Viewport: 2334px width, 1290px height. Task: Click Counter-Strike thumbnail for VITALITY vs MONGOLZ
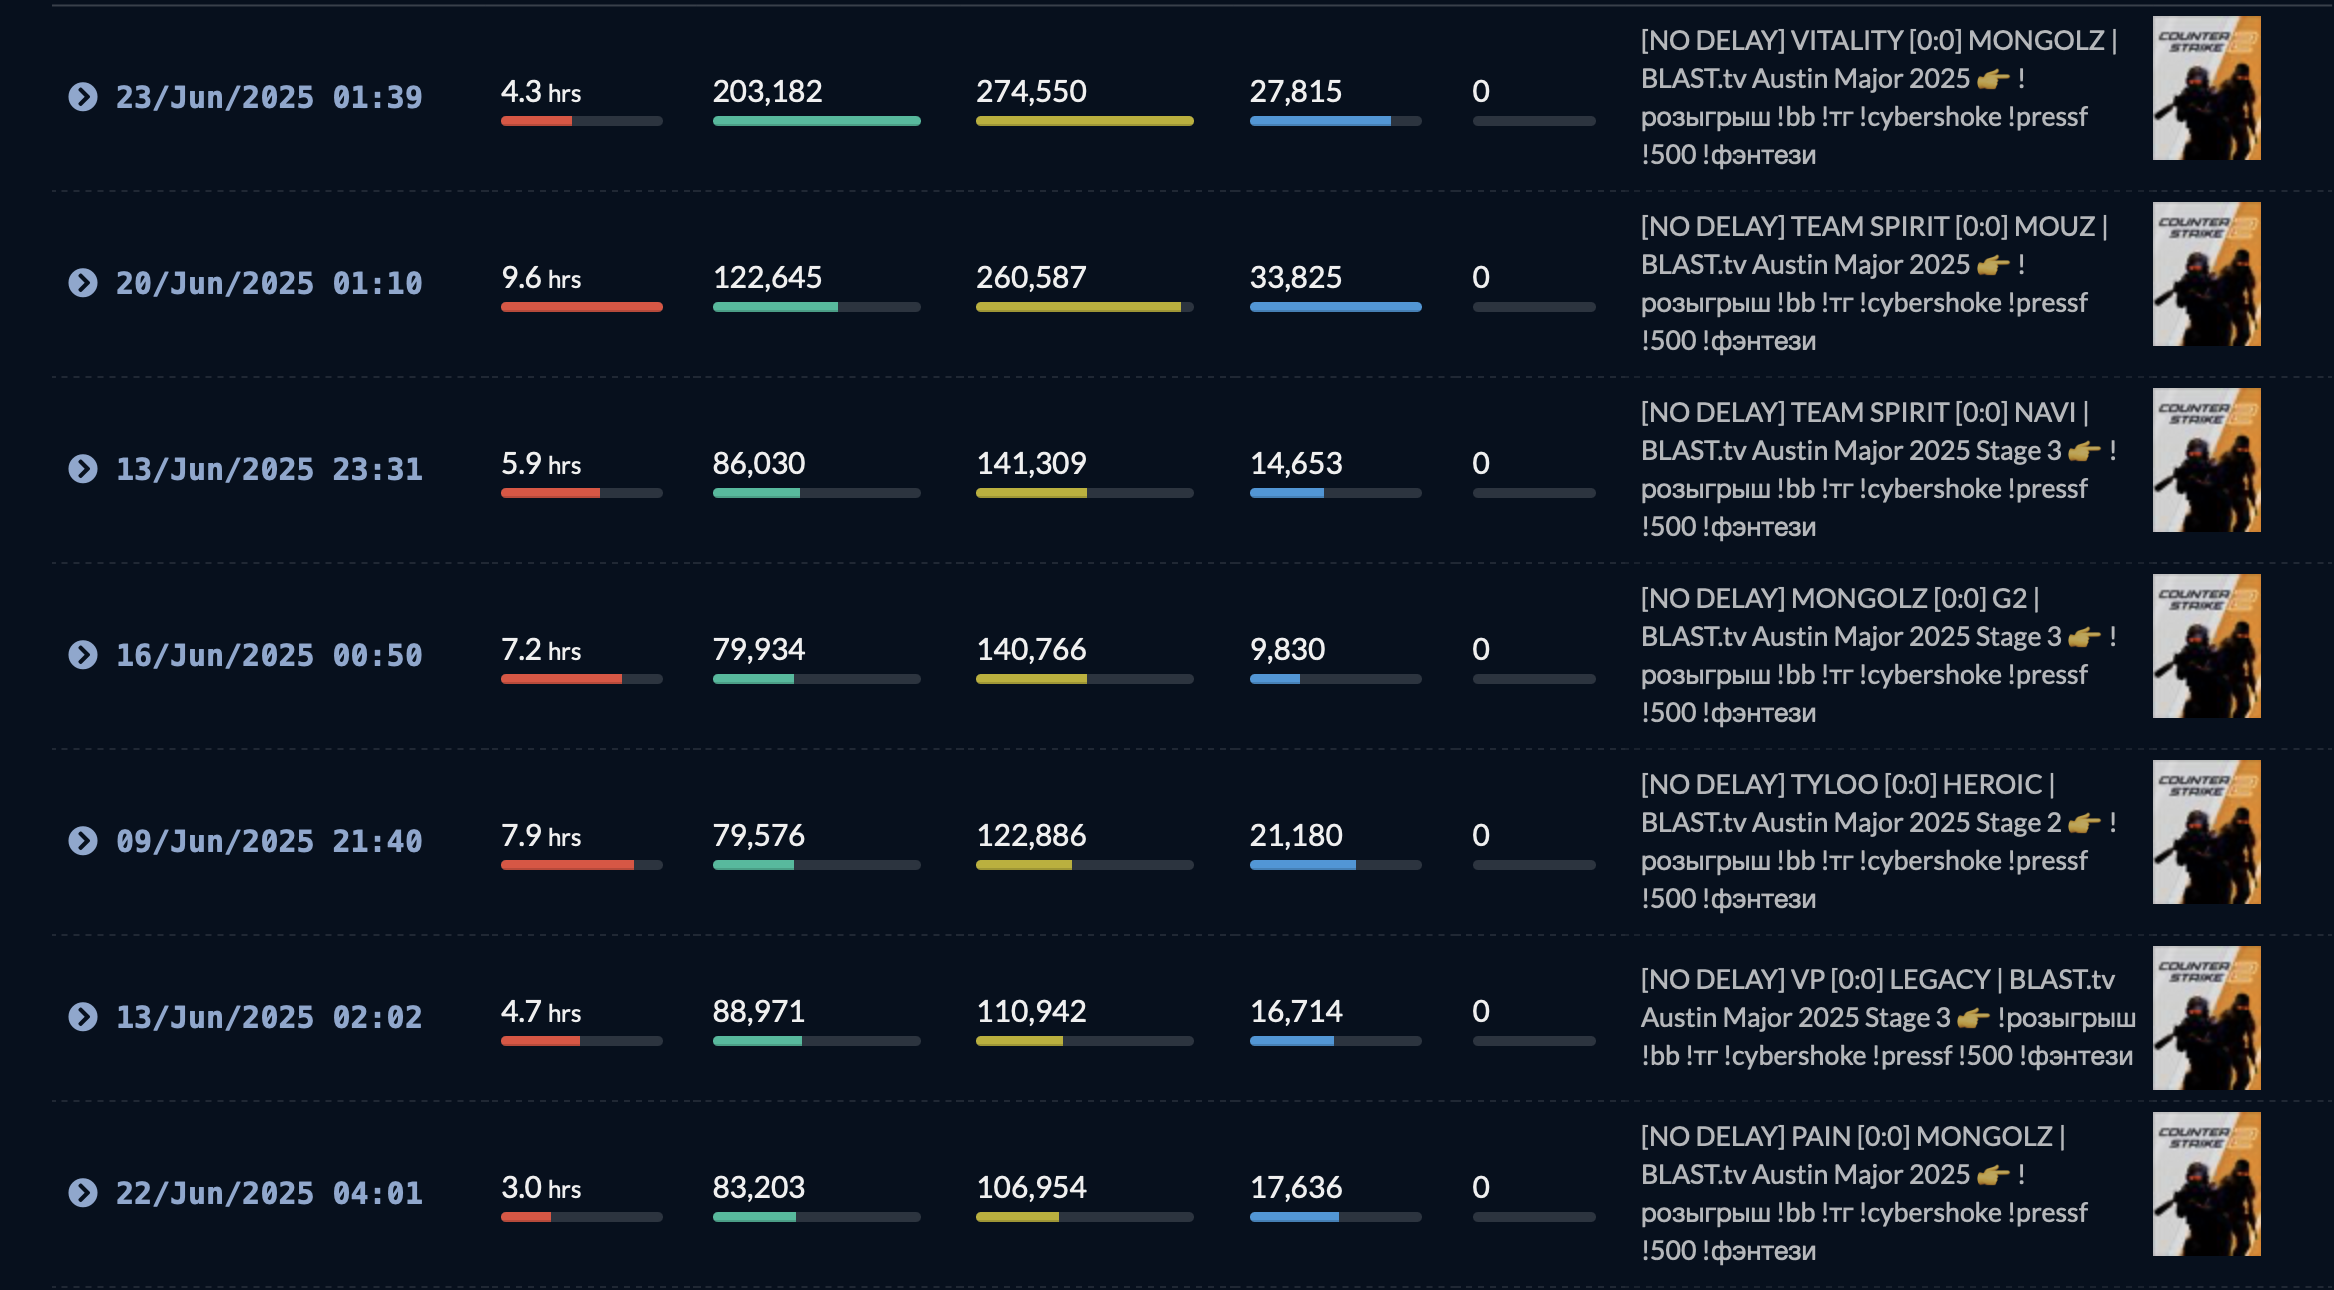2206,88
